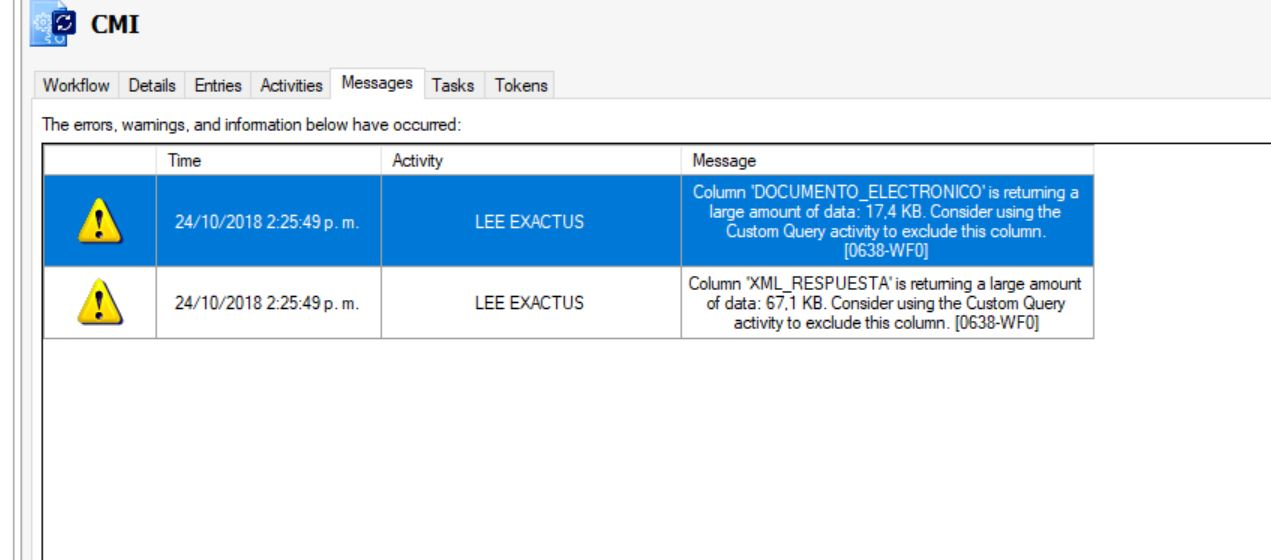Click the blank icon column header
The width and height of the screenshot is (1271, 560).
100,160
